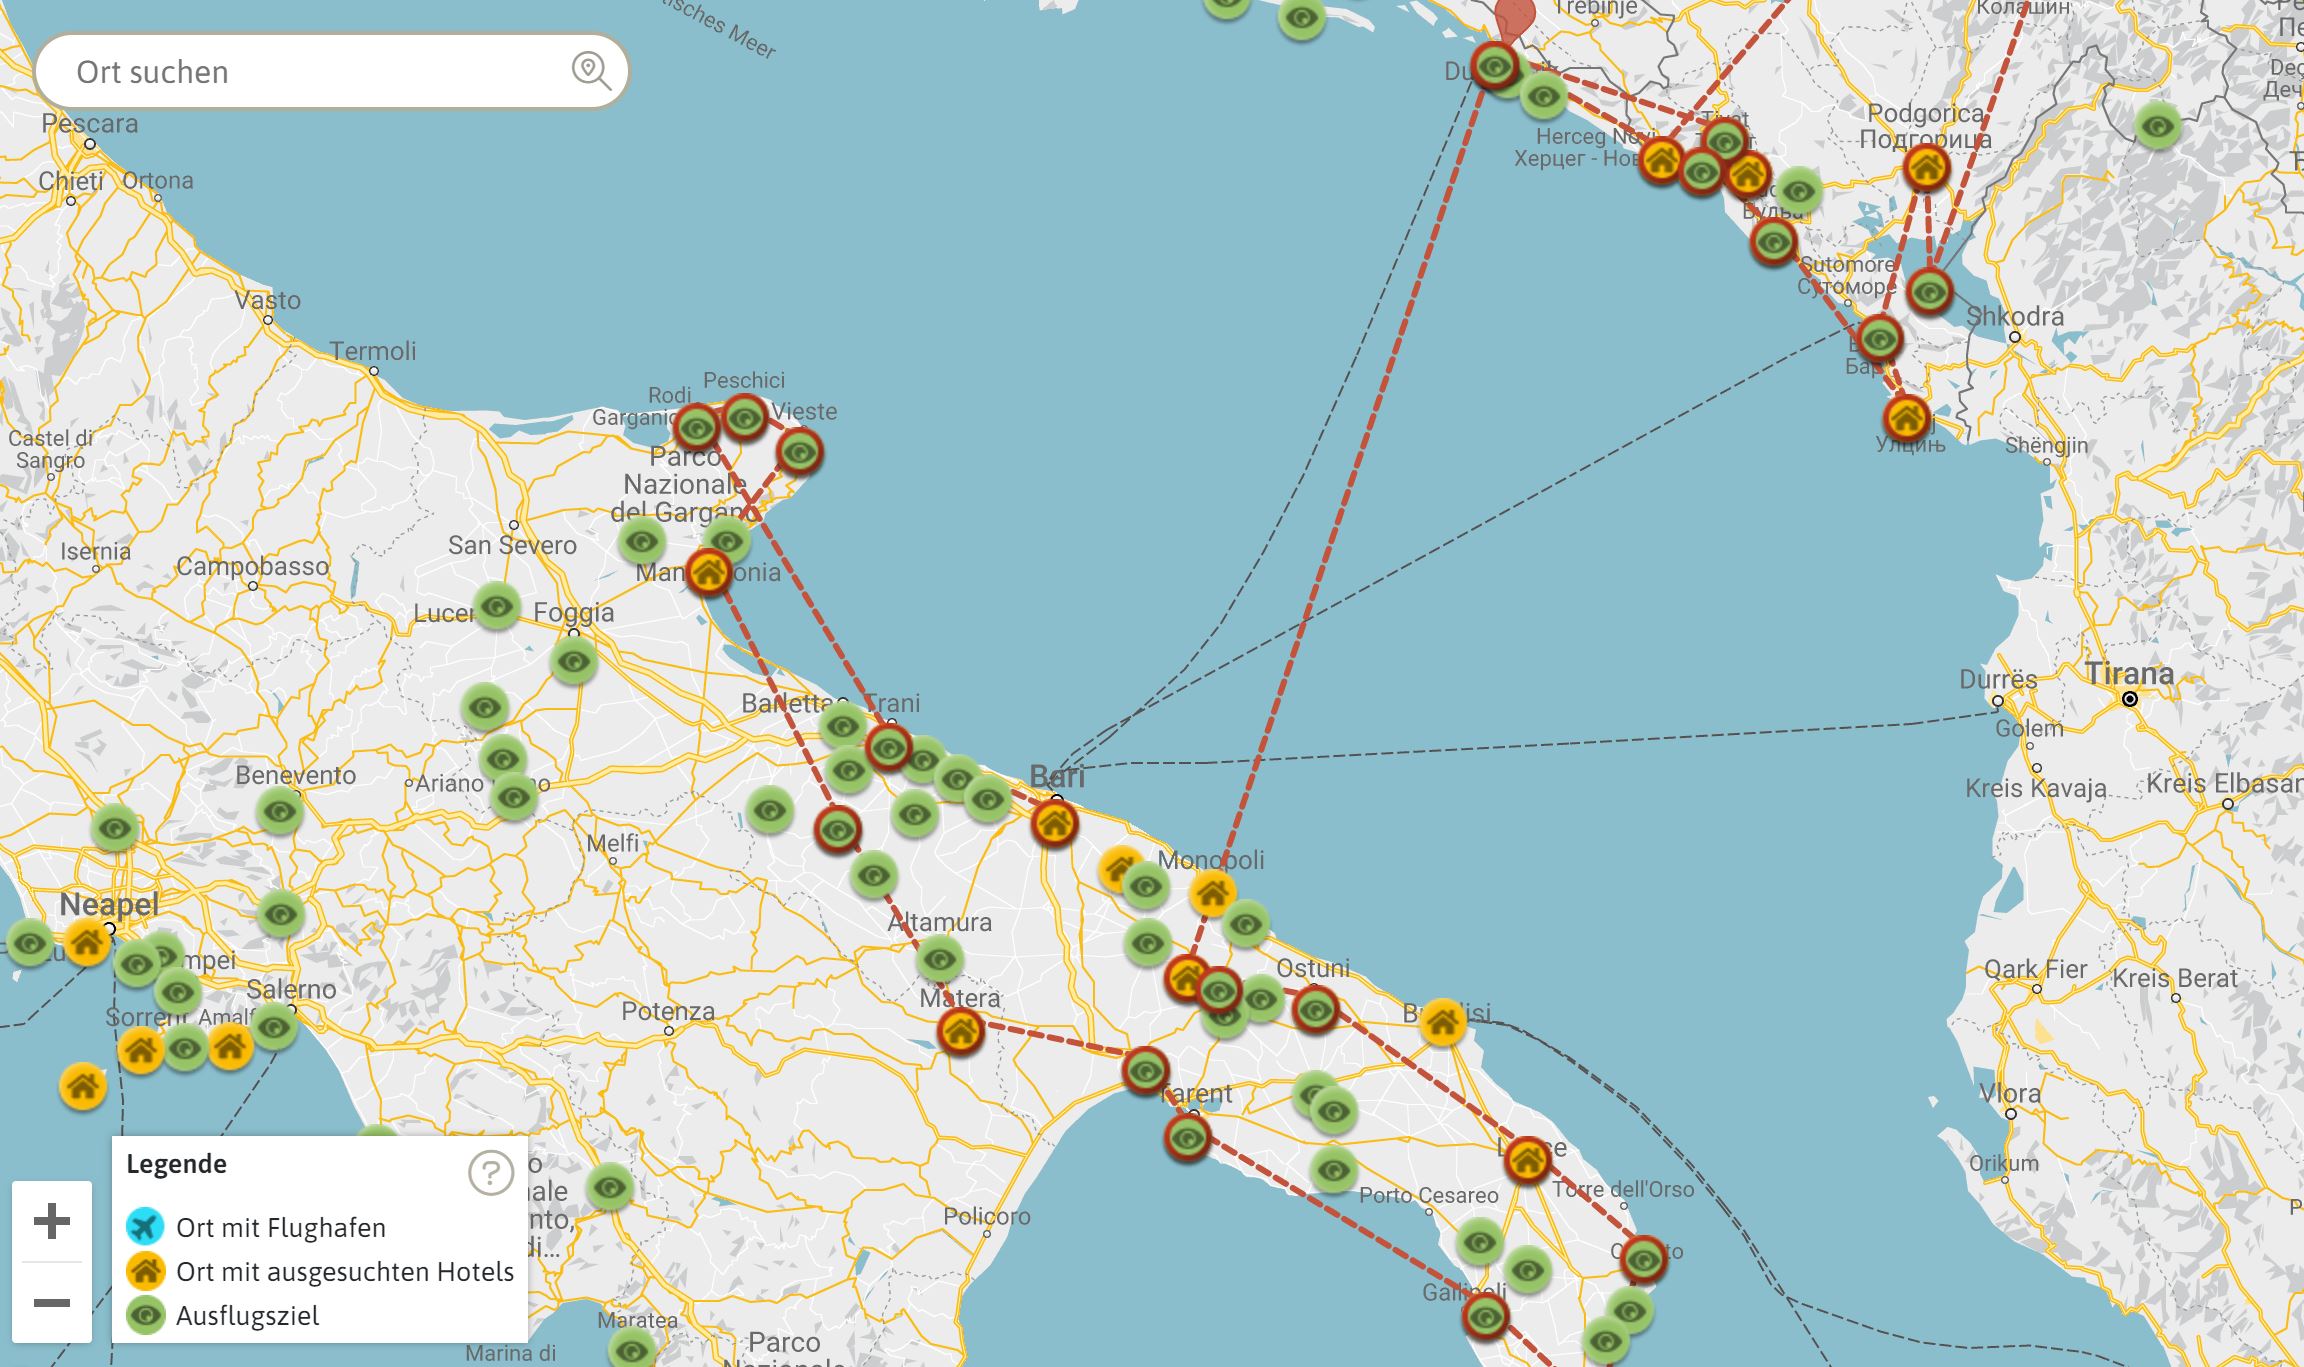Screen dimensions: 2304x1367
Task: Click the sightseeing marker at Benevento
Action: click(280, 810)
